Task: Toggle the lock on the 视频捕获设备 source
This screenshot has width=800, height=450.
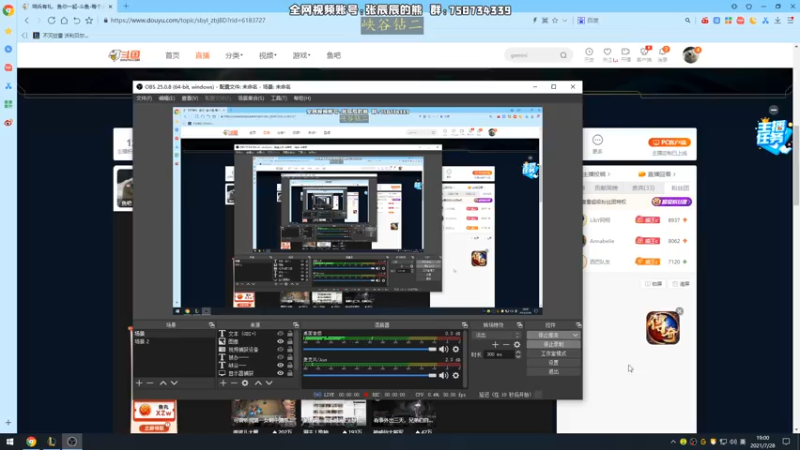Action: 290,349
